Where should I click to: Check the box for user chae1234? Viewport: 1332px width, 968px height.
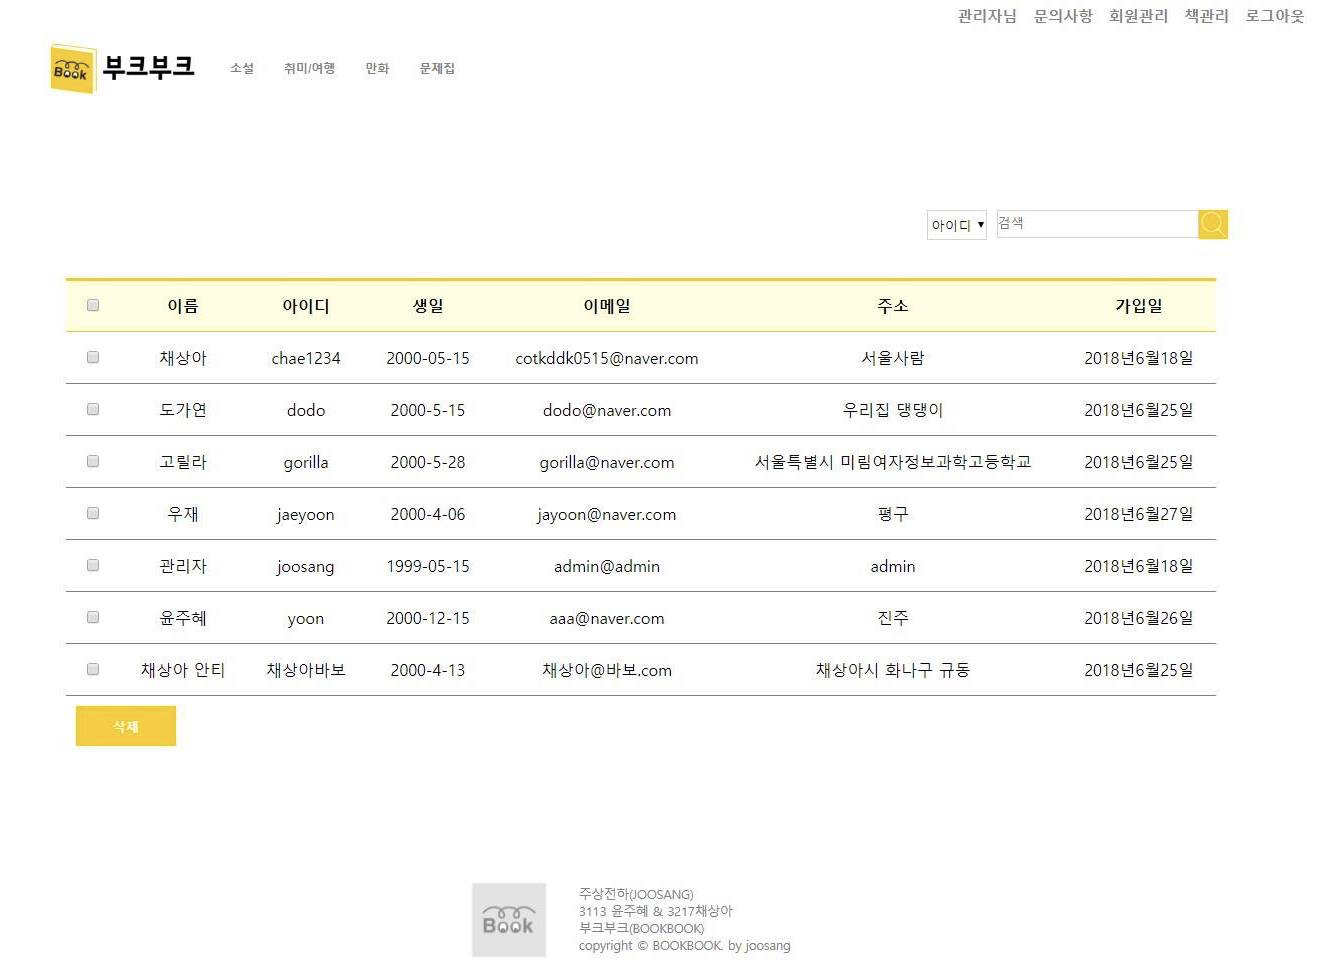pos(93,357)
